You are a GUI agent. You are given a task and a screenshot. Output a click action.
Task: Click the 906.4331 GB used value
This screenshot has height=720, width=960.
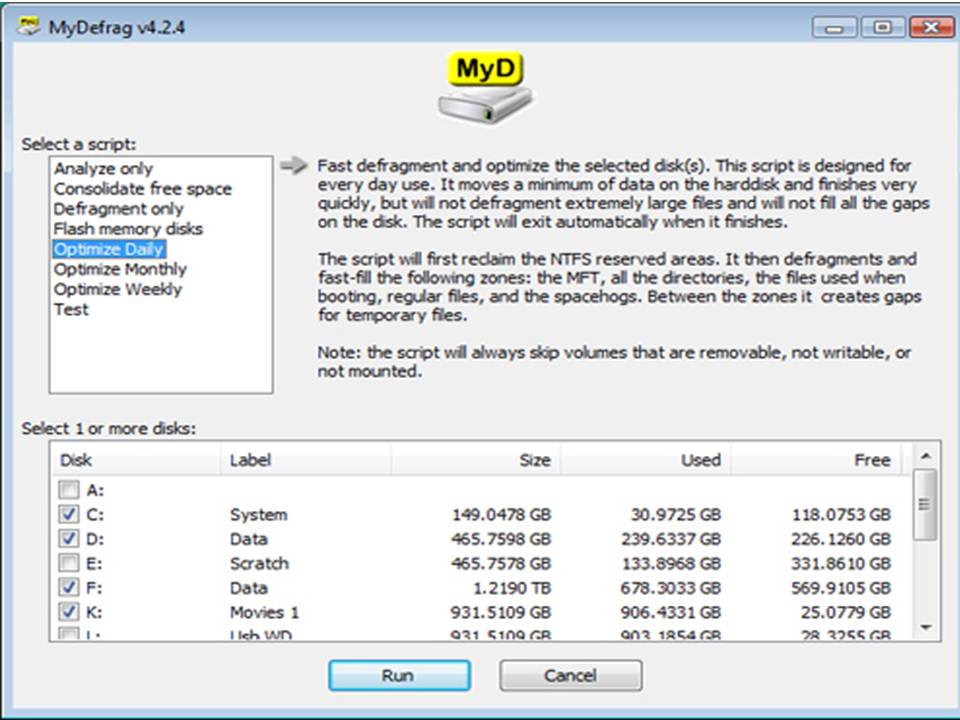670,612
